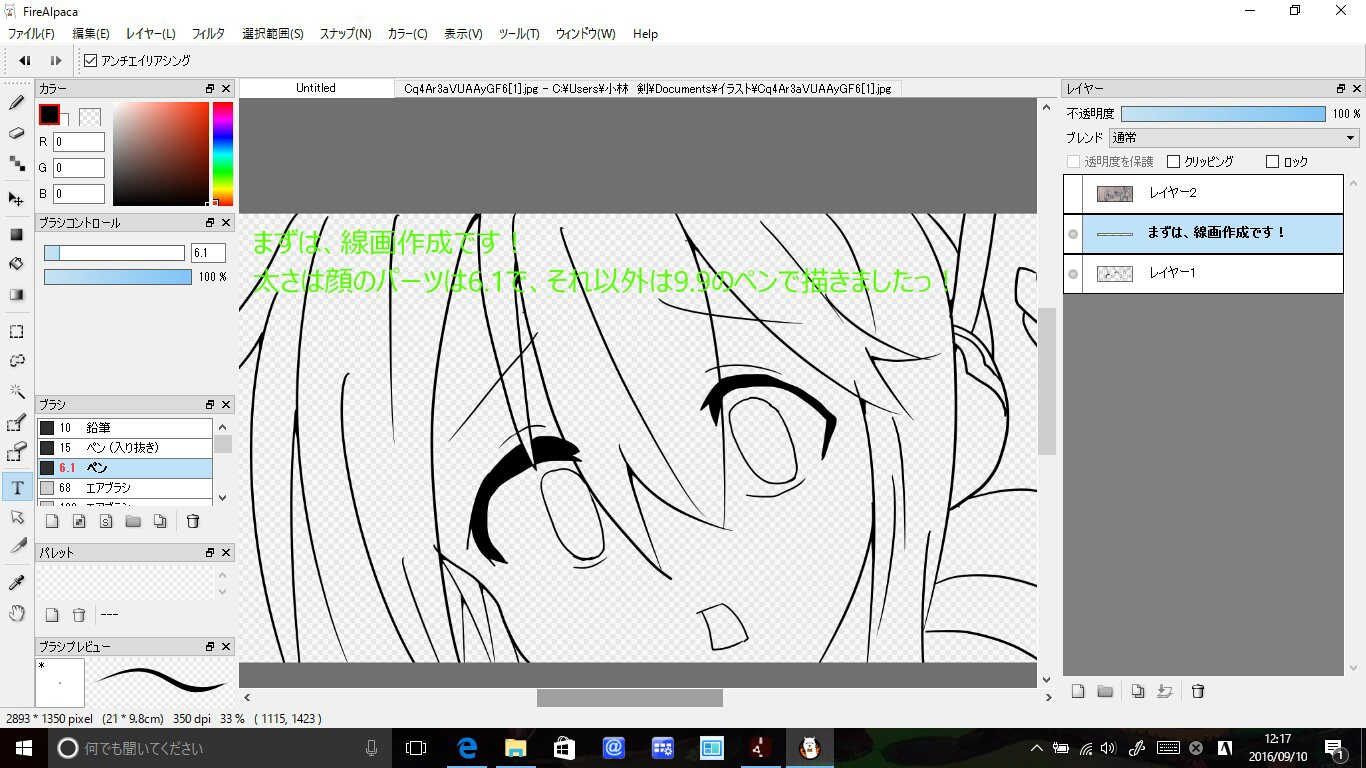Add a new layer in Layers panel

1078,691
